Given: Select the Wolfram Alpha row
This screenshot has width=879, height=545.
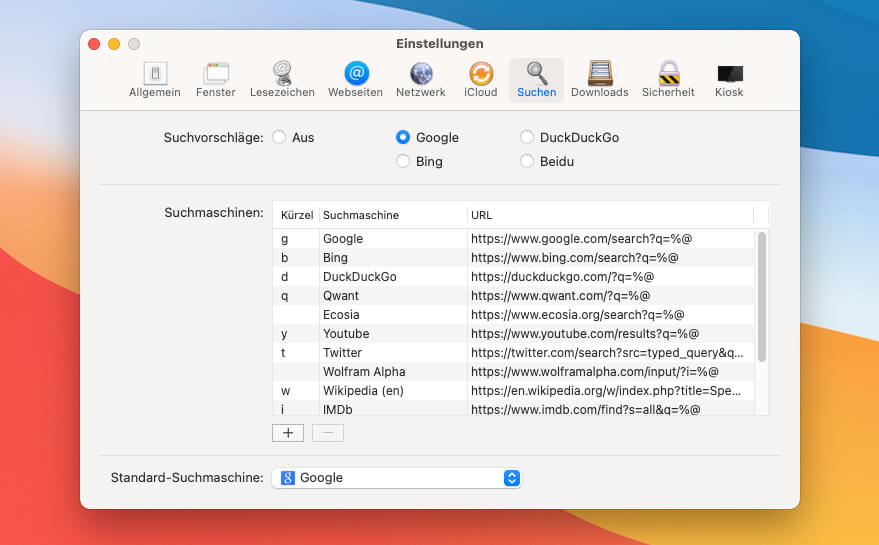Looking at the screenshot, I should [x=513, y=372].
